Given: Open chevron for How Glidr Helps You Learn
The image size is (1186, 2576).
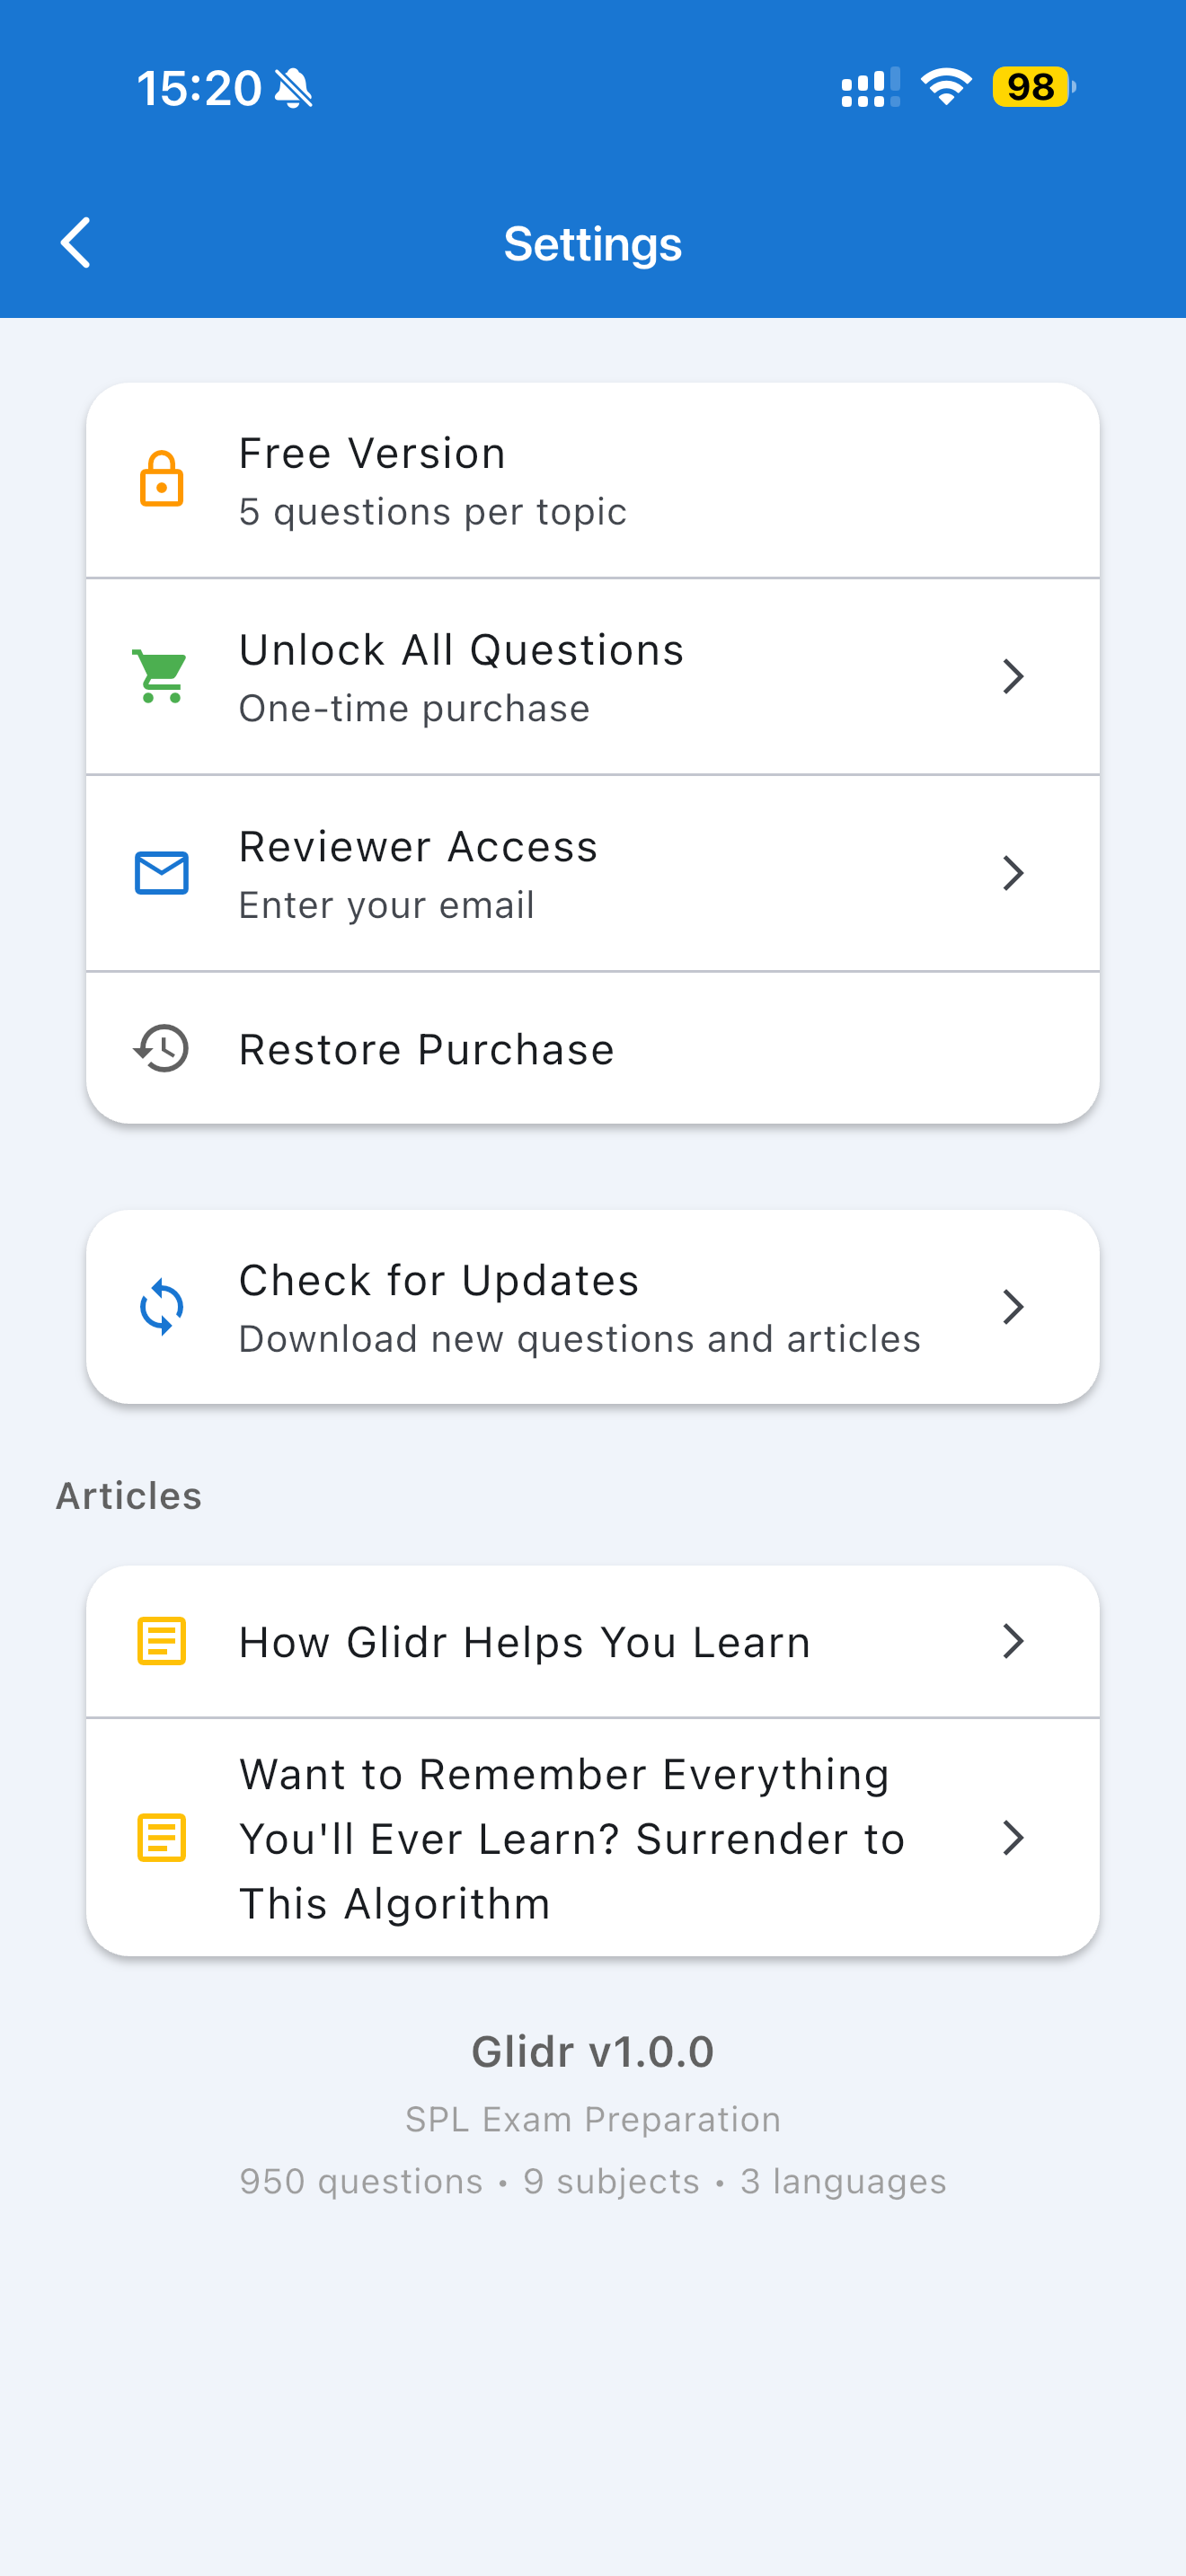Looking at the screenshot, I should (x=1012, y=1641).
